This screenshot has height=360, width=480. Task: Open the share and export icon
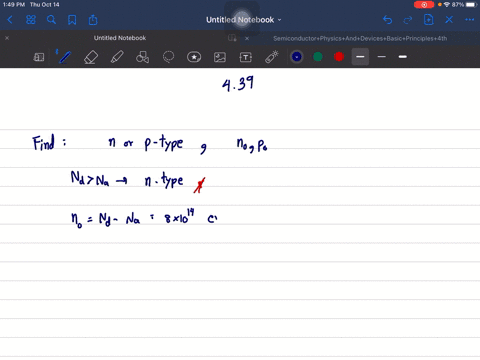[93, 20]
